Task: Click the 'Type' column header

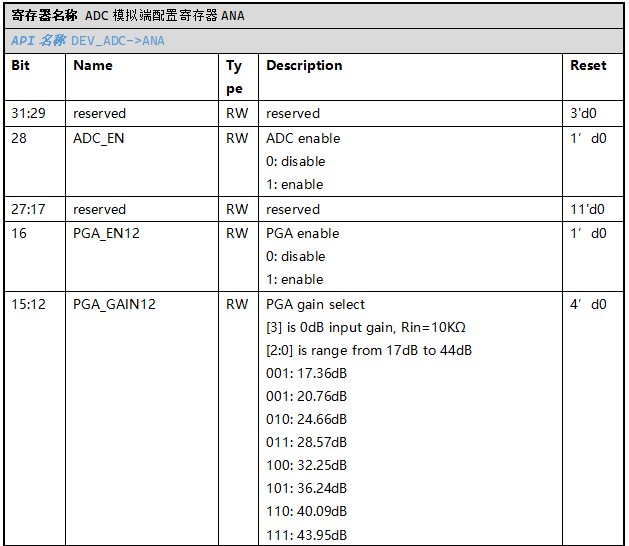Action: (234, 77)
